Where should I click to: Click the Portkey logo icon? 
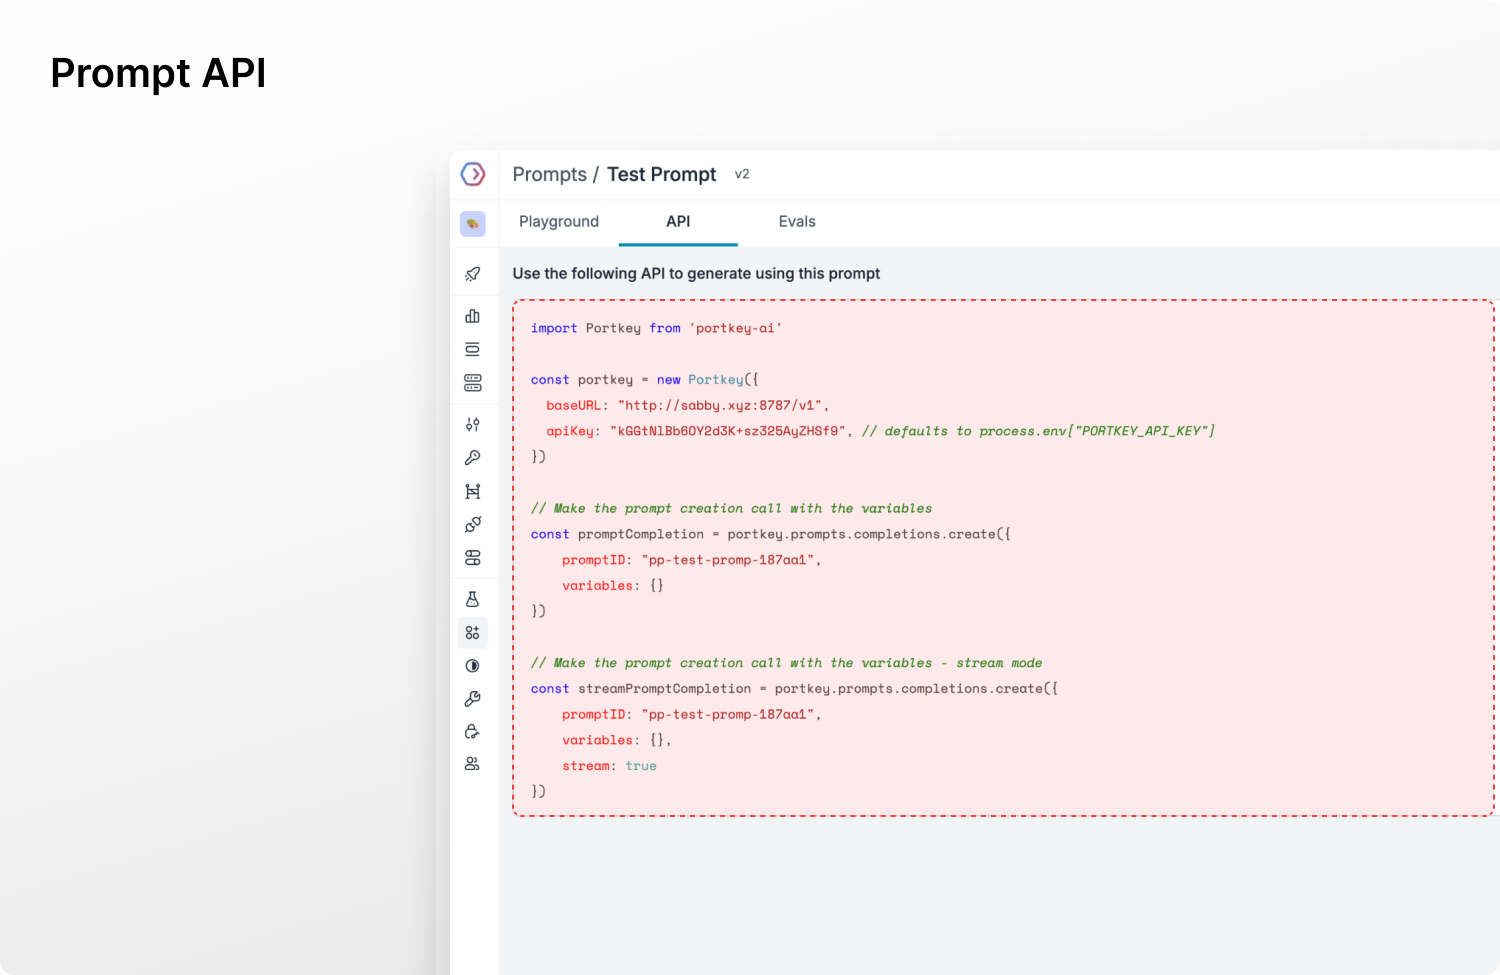(x=473, y=174)
